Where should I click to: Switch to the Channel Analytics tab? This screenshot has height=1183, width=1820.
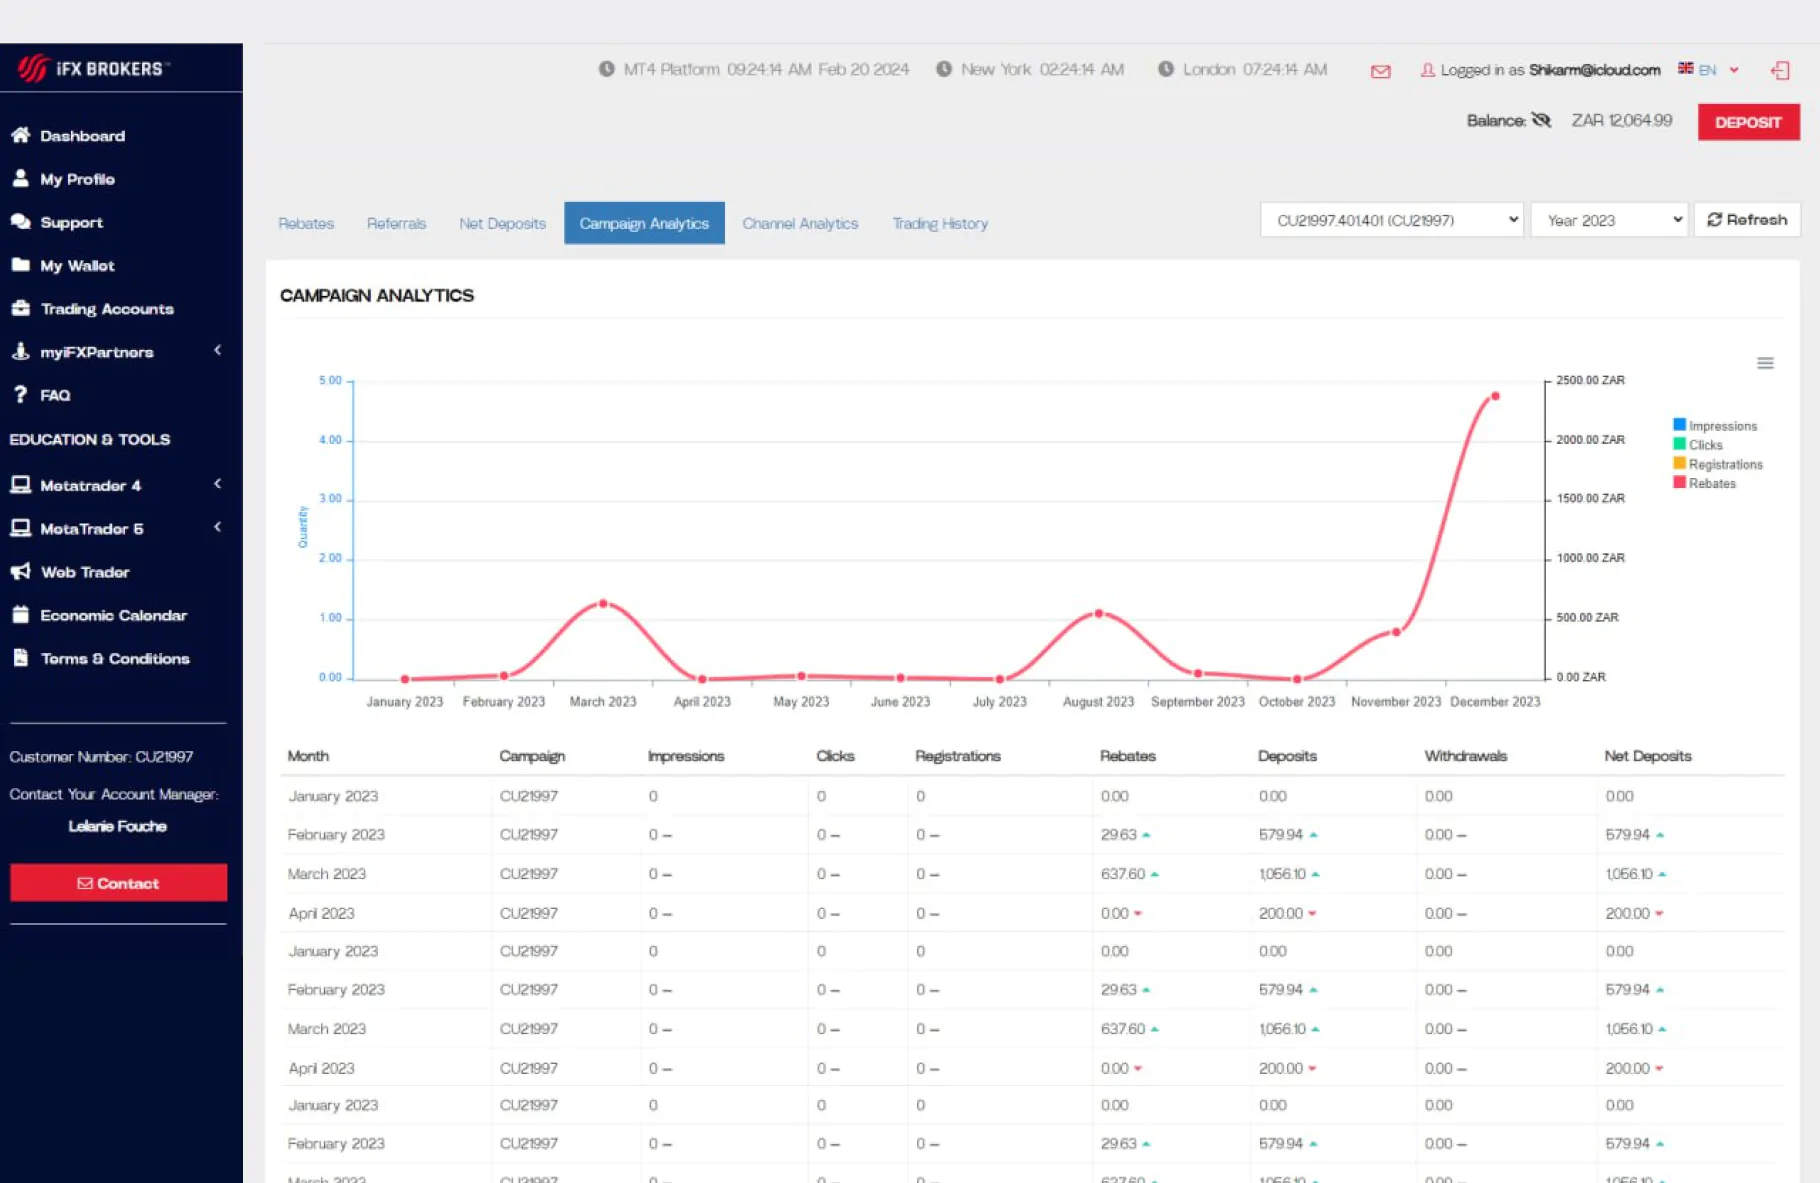800,224
